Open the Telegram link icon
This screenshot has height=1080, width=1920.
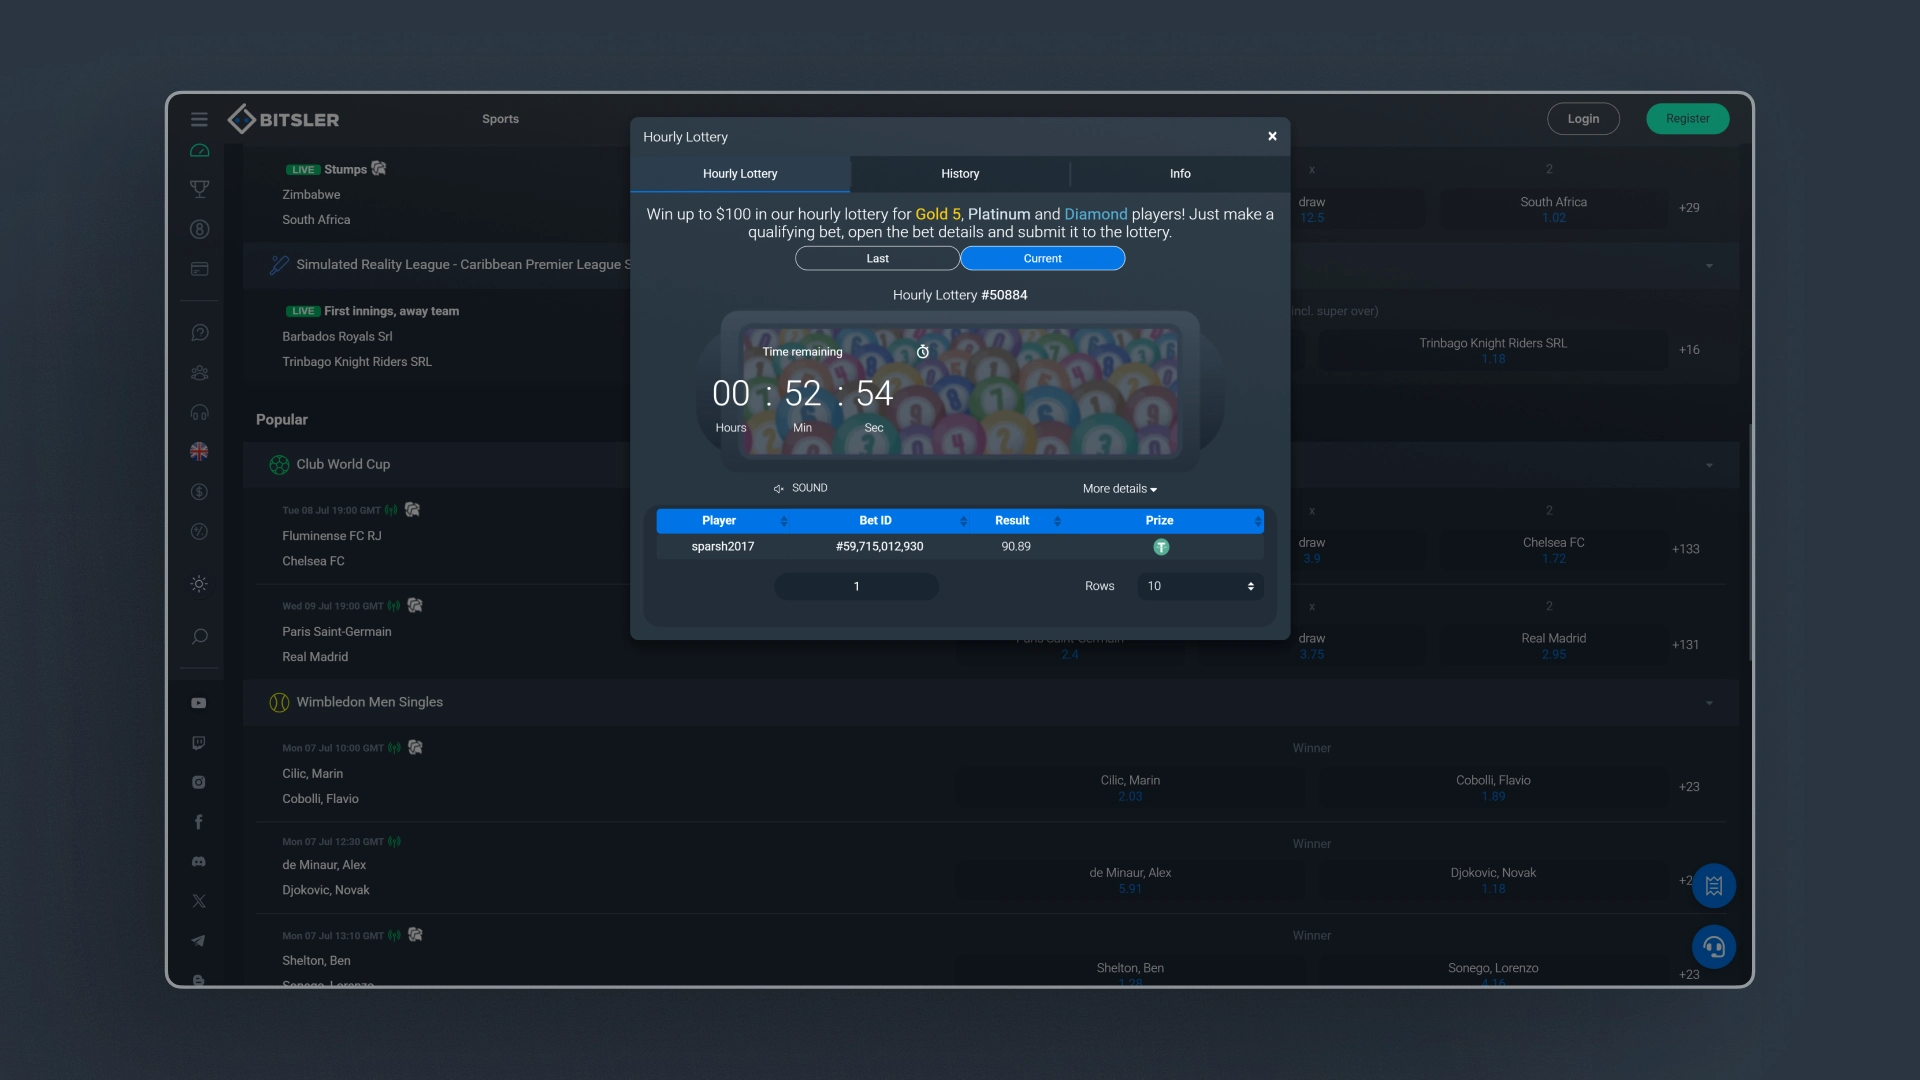click(x=199, y=940)
